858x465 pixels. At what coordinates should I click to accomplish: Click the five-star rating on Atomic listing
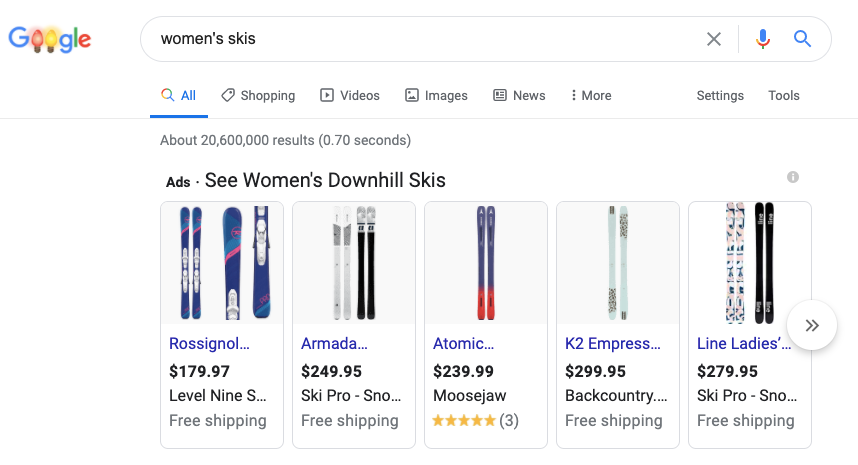(464, 420)
